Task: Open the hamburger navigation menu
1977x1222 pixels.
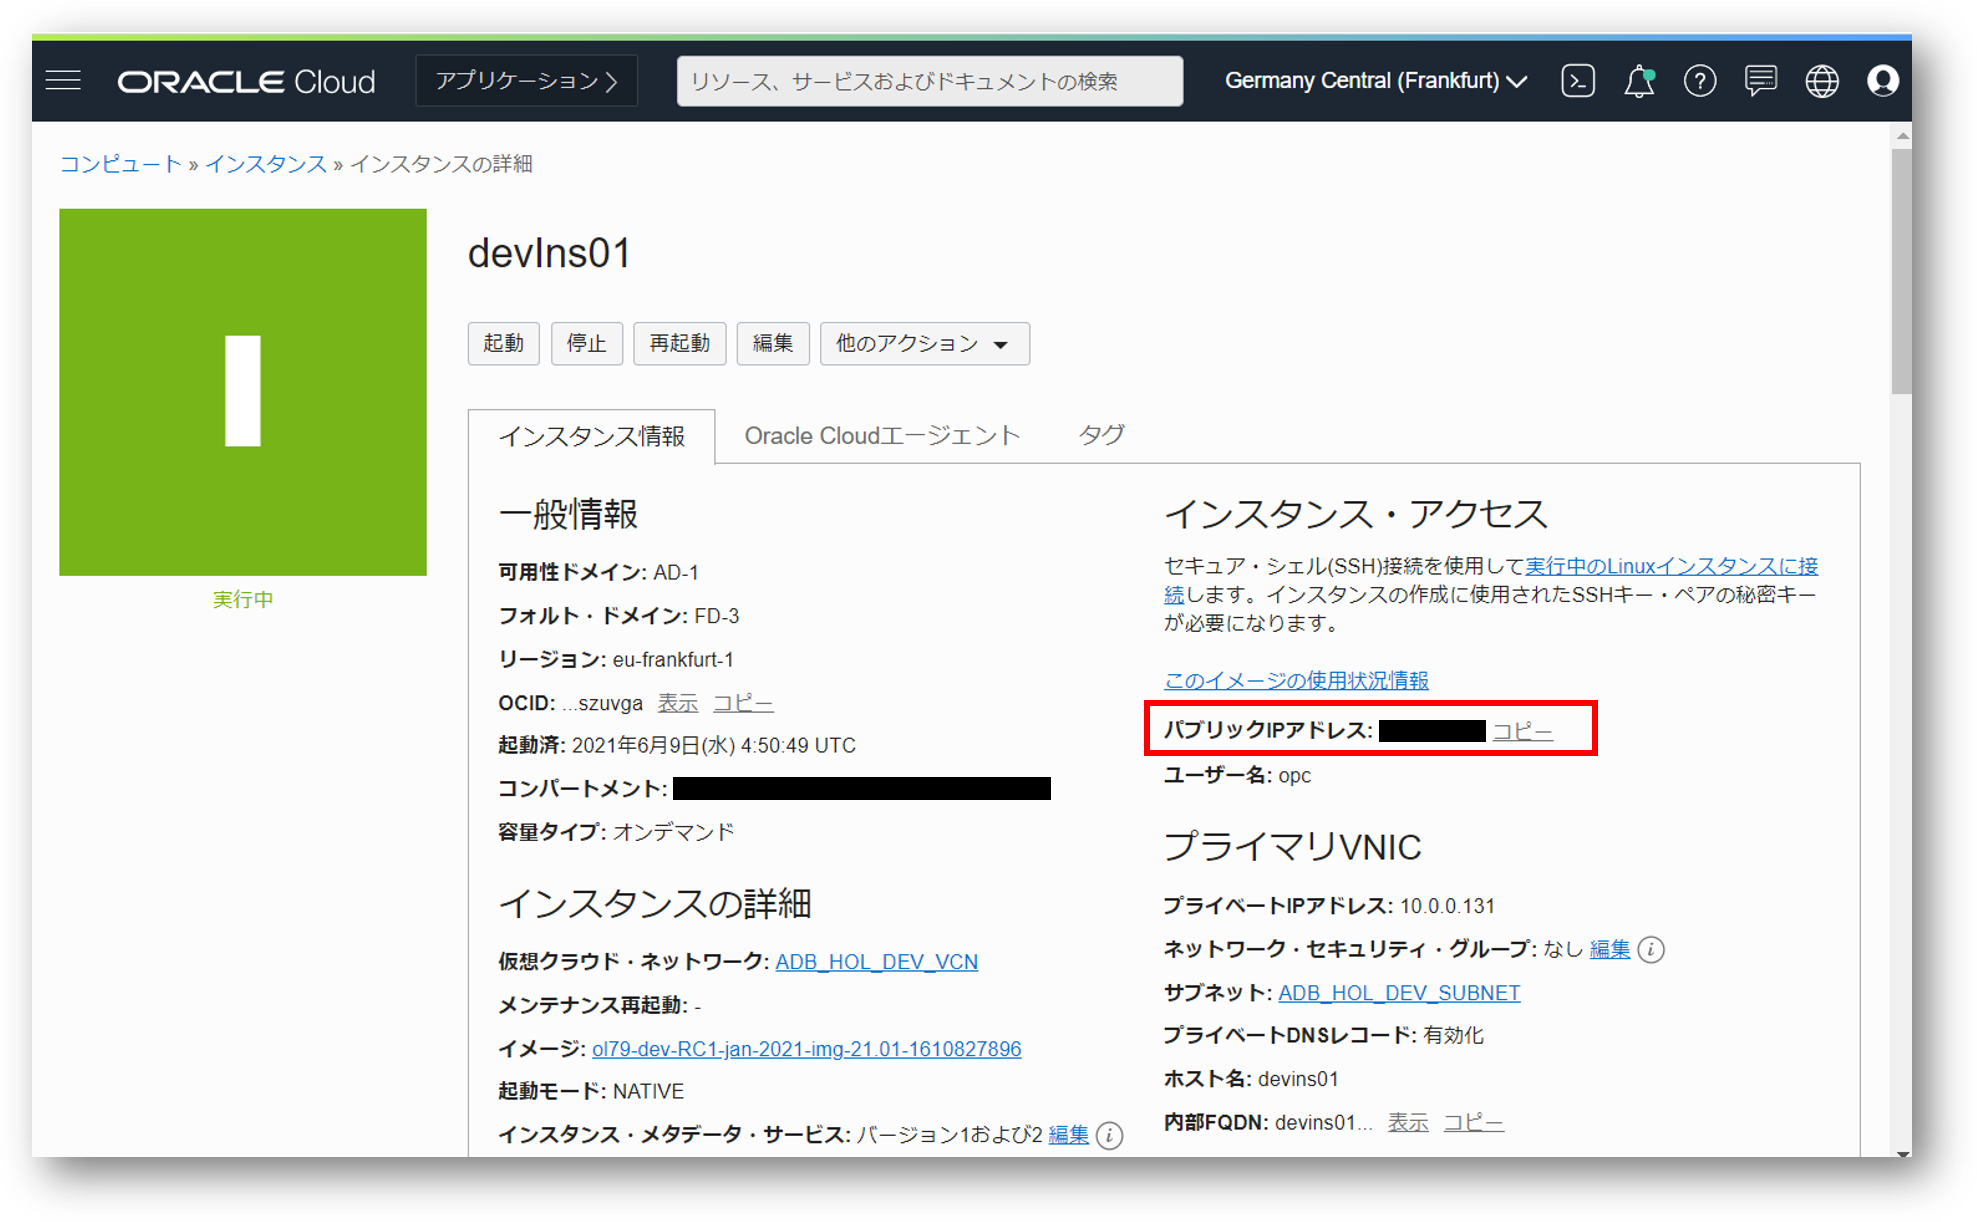Action: 63,81
